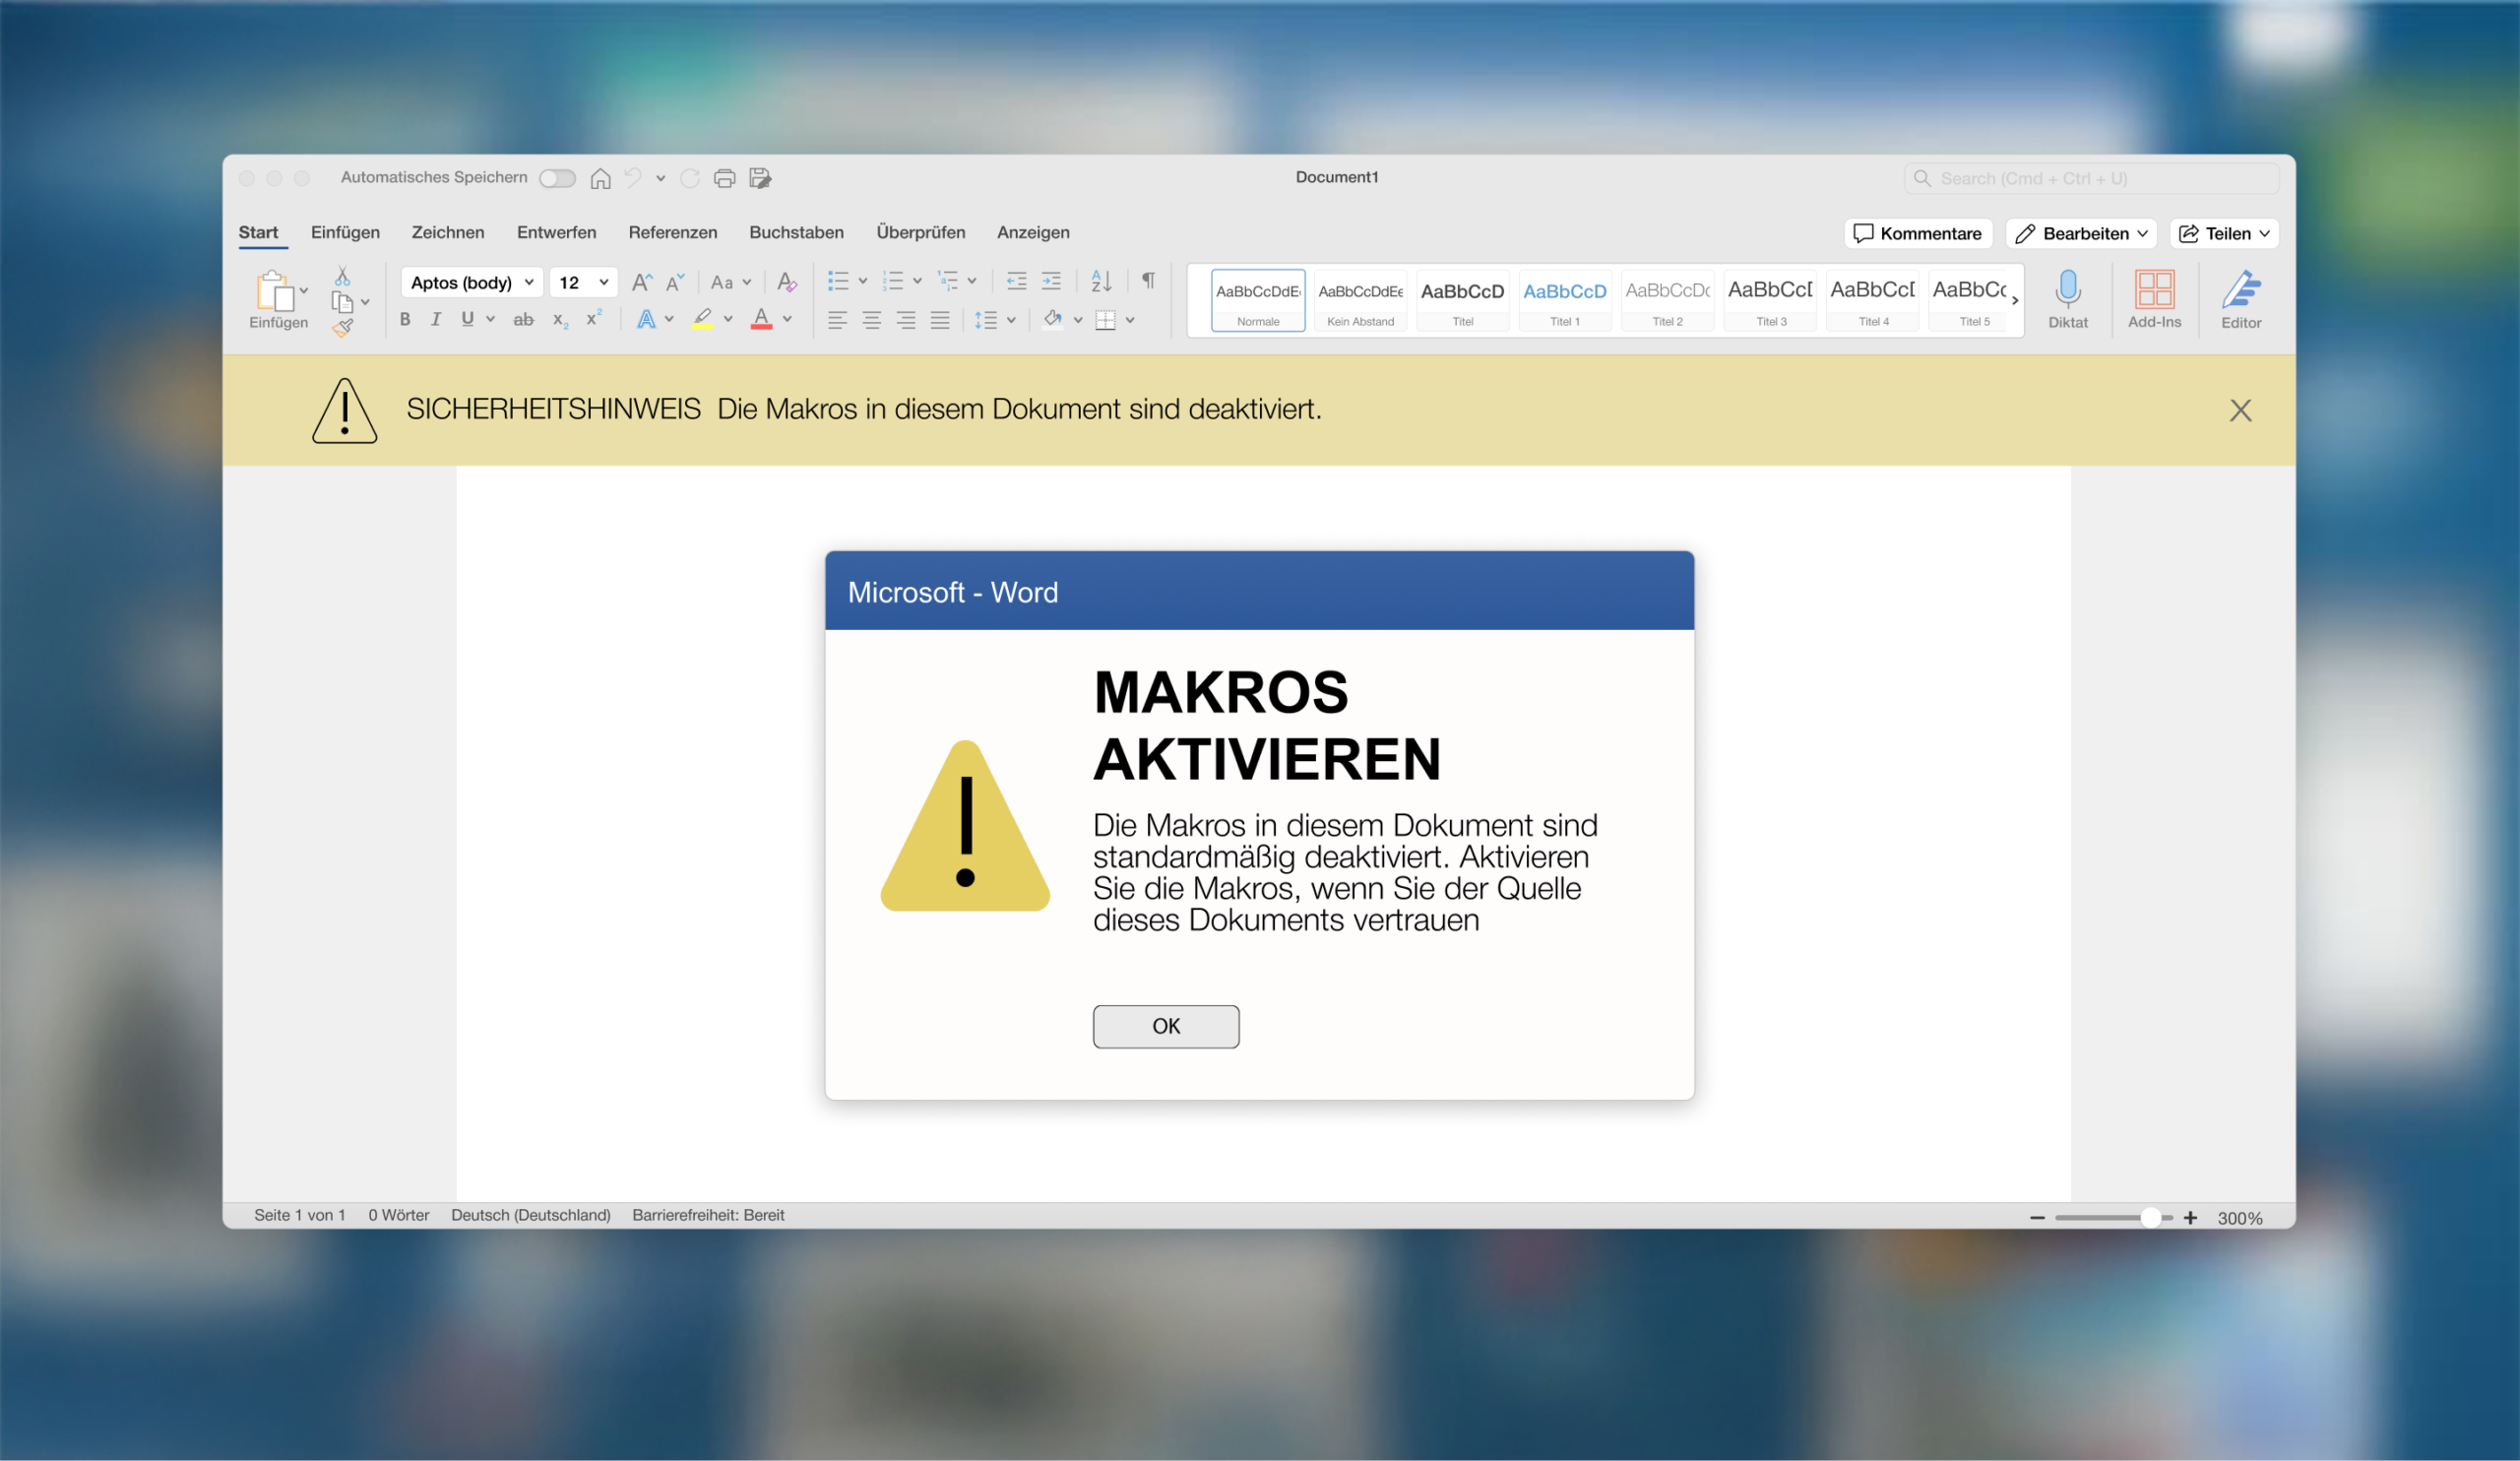Viewport: 2520px width, 1461px height.
Task: Toggle Bold formatting
Action: [x=405, y=319]
